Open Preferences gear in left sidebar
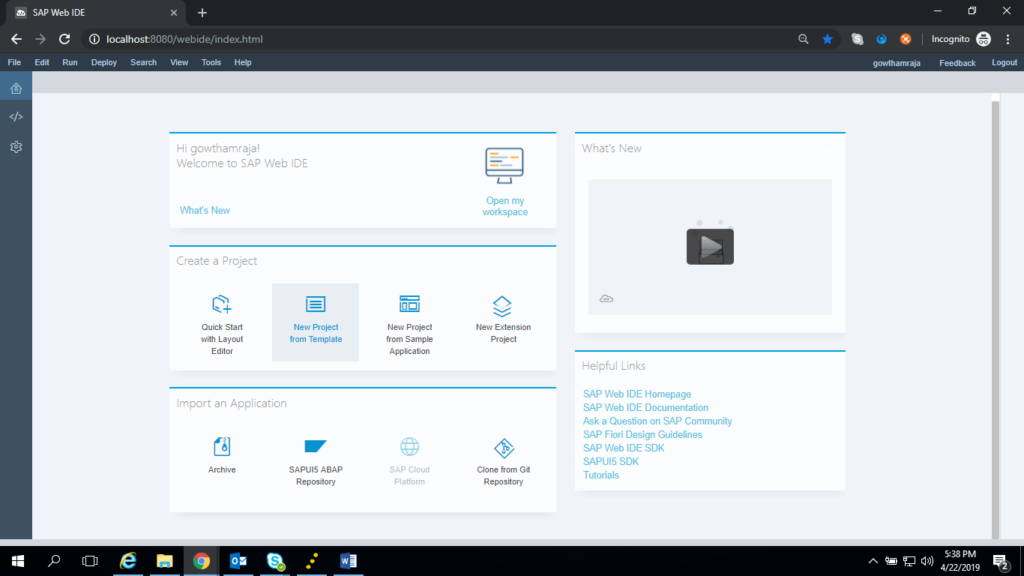This screenshot has height=576, width=1024. pos(16,147)
